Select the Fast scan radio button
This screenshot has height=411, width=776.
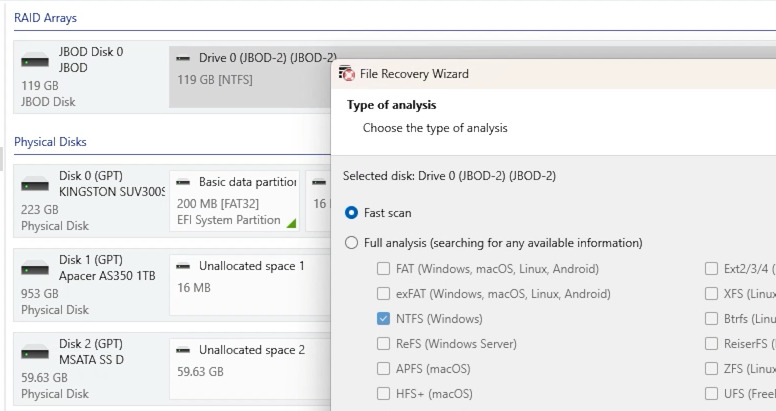351,213
